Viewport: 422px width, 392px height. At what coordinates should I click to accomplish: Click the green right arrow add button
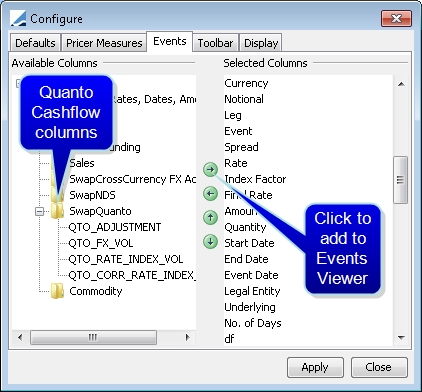click(x=210, y=170)
